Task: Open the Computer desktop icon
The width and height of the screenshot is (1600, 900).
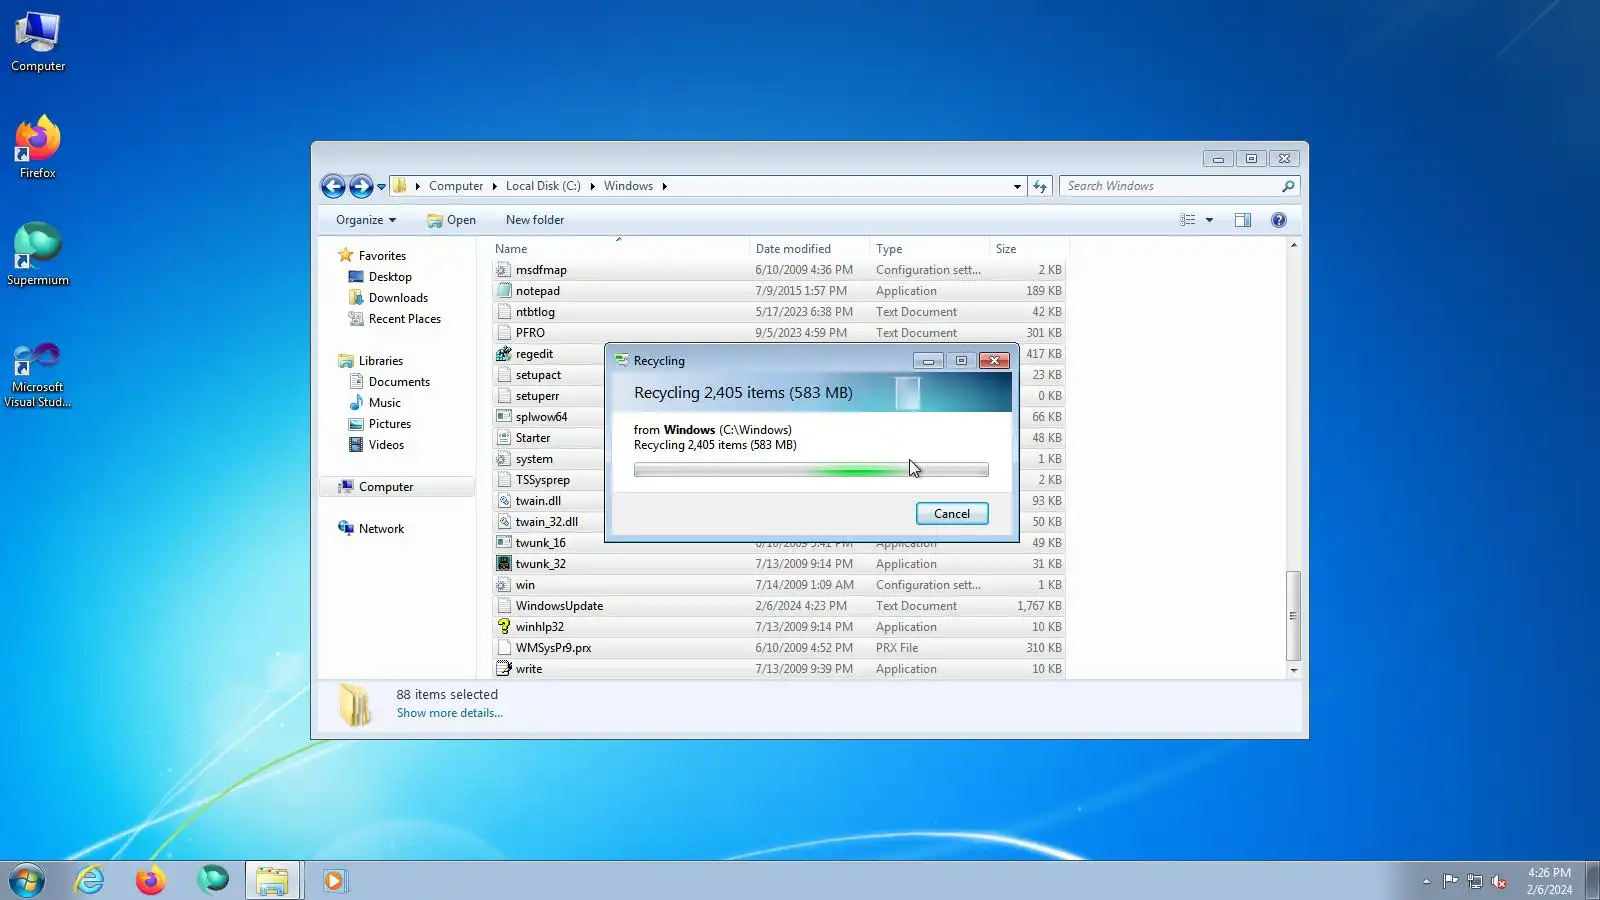Action: pyautogui.click(x=38, y=42)
